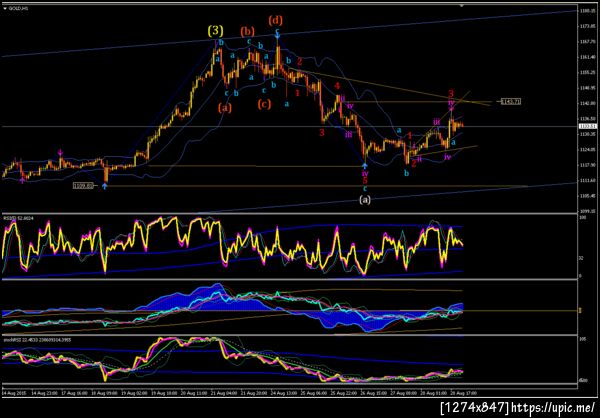Click the boxed price label beside the left blue arrow
Image resolution: width=600 pixels, height=418 pixels.
(x=83, y=186)
